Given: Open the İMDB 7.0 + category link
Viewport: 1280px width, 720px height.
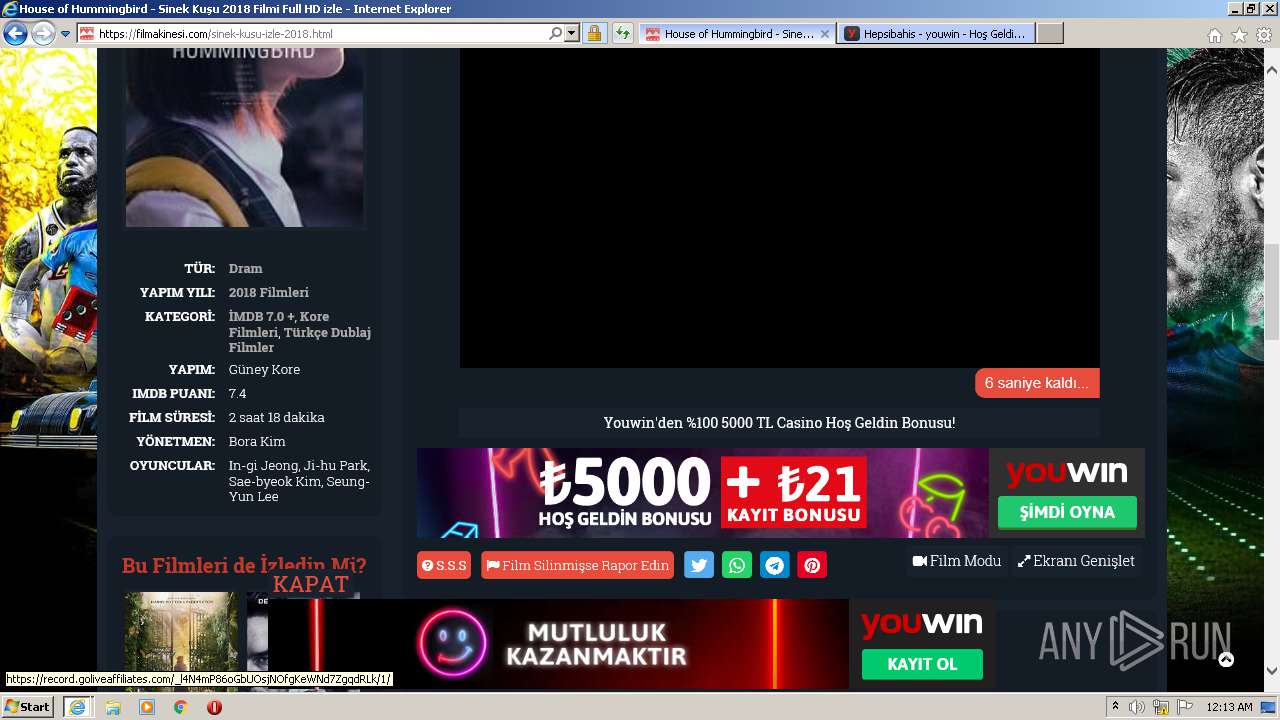Looking at the screenshot, I should tap(262, 316).
